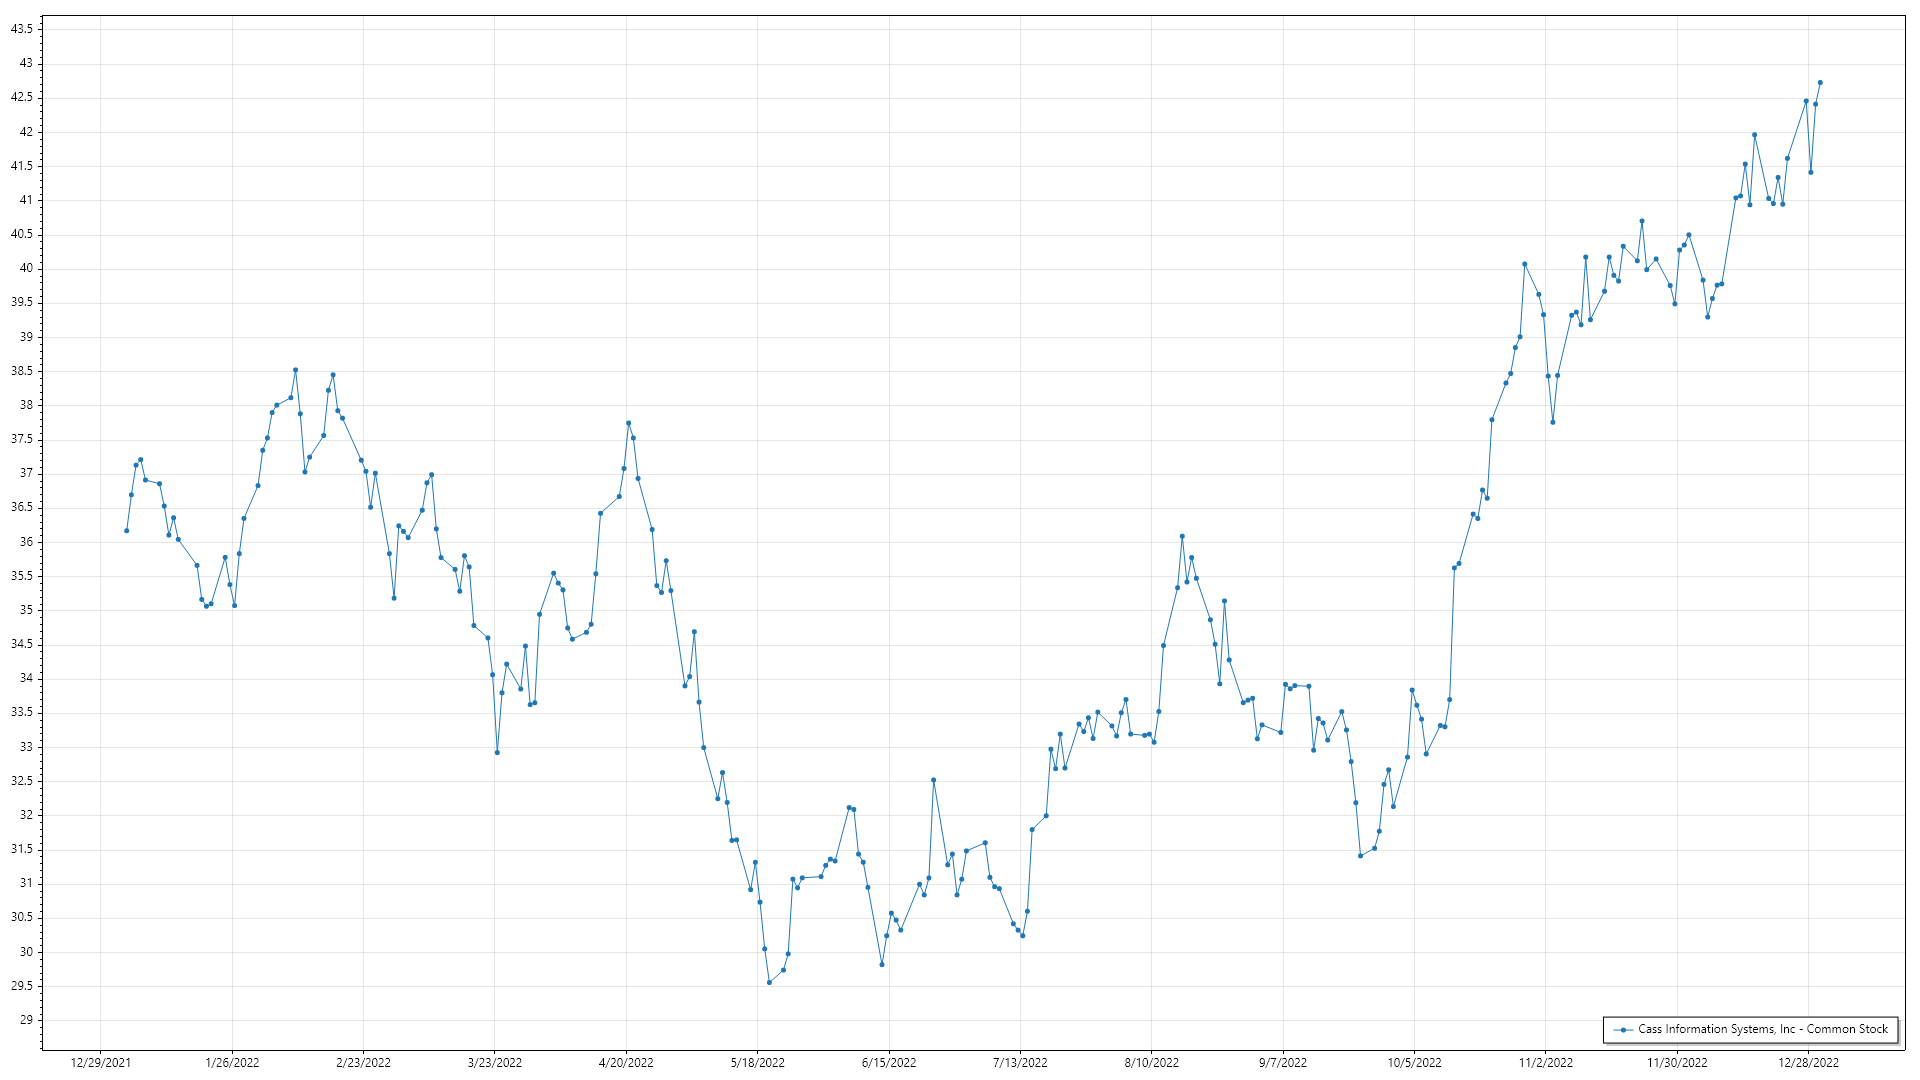Image resolution: width=1920 pixels, height=1080 pixels.
Task: Click the 1/26/2022 x-axis date label
Action: pos(232,1062)
